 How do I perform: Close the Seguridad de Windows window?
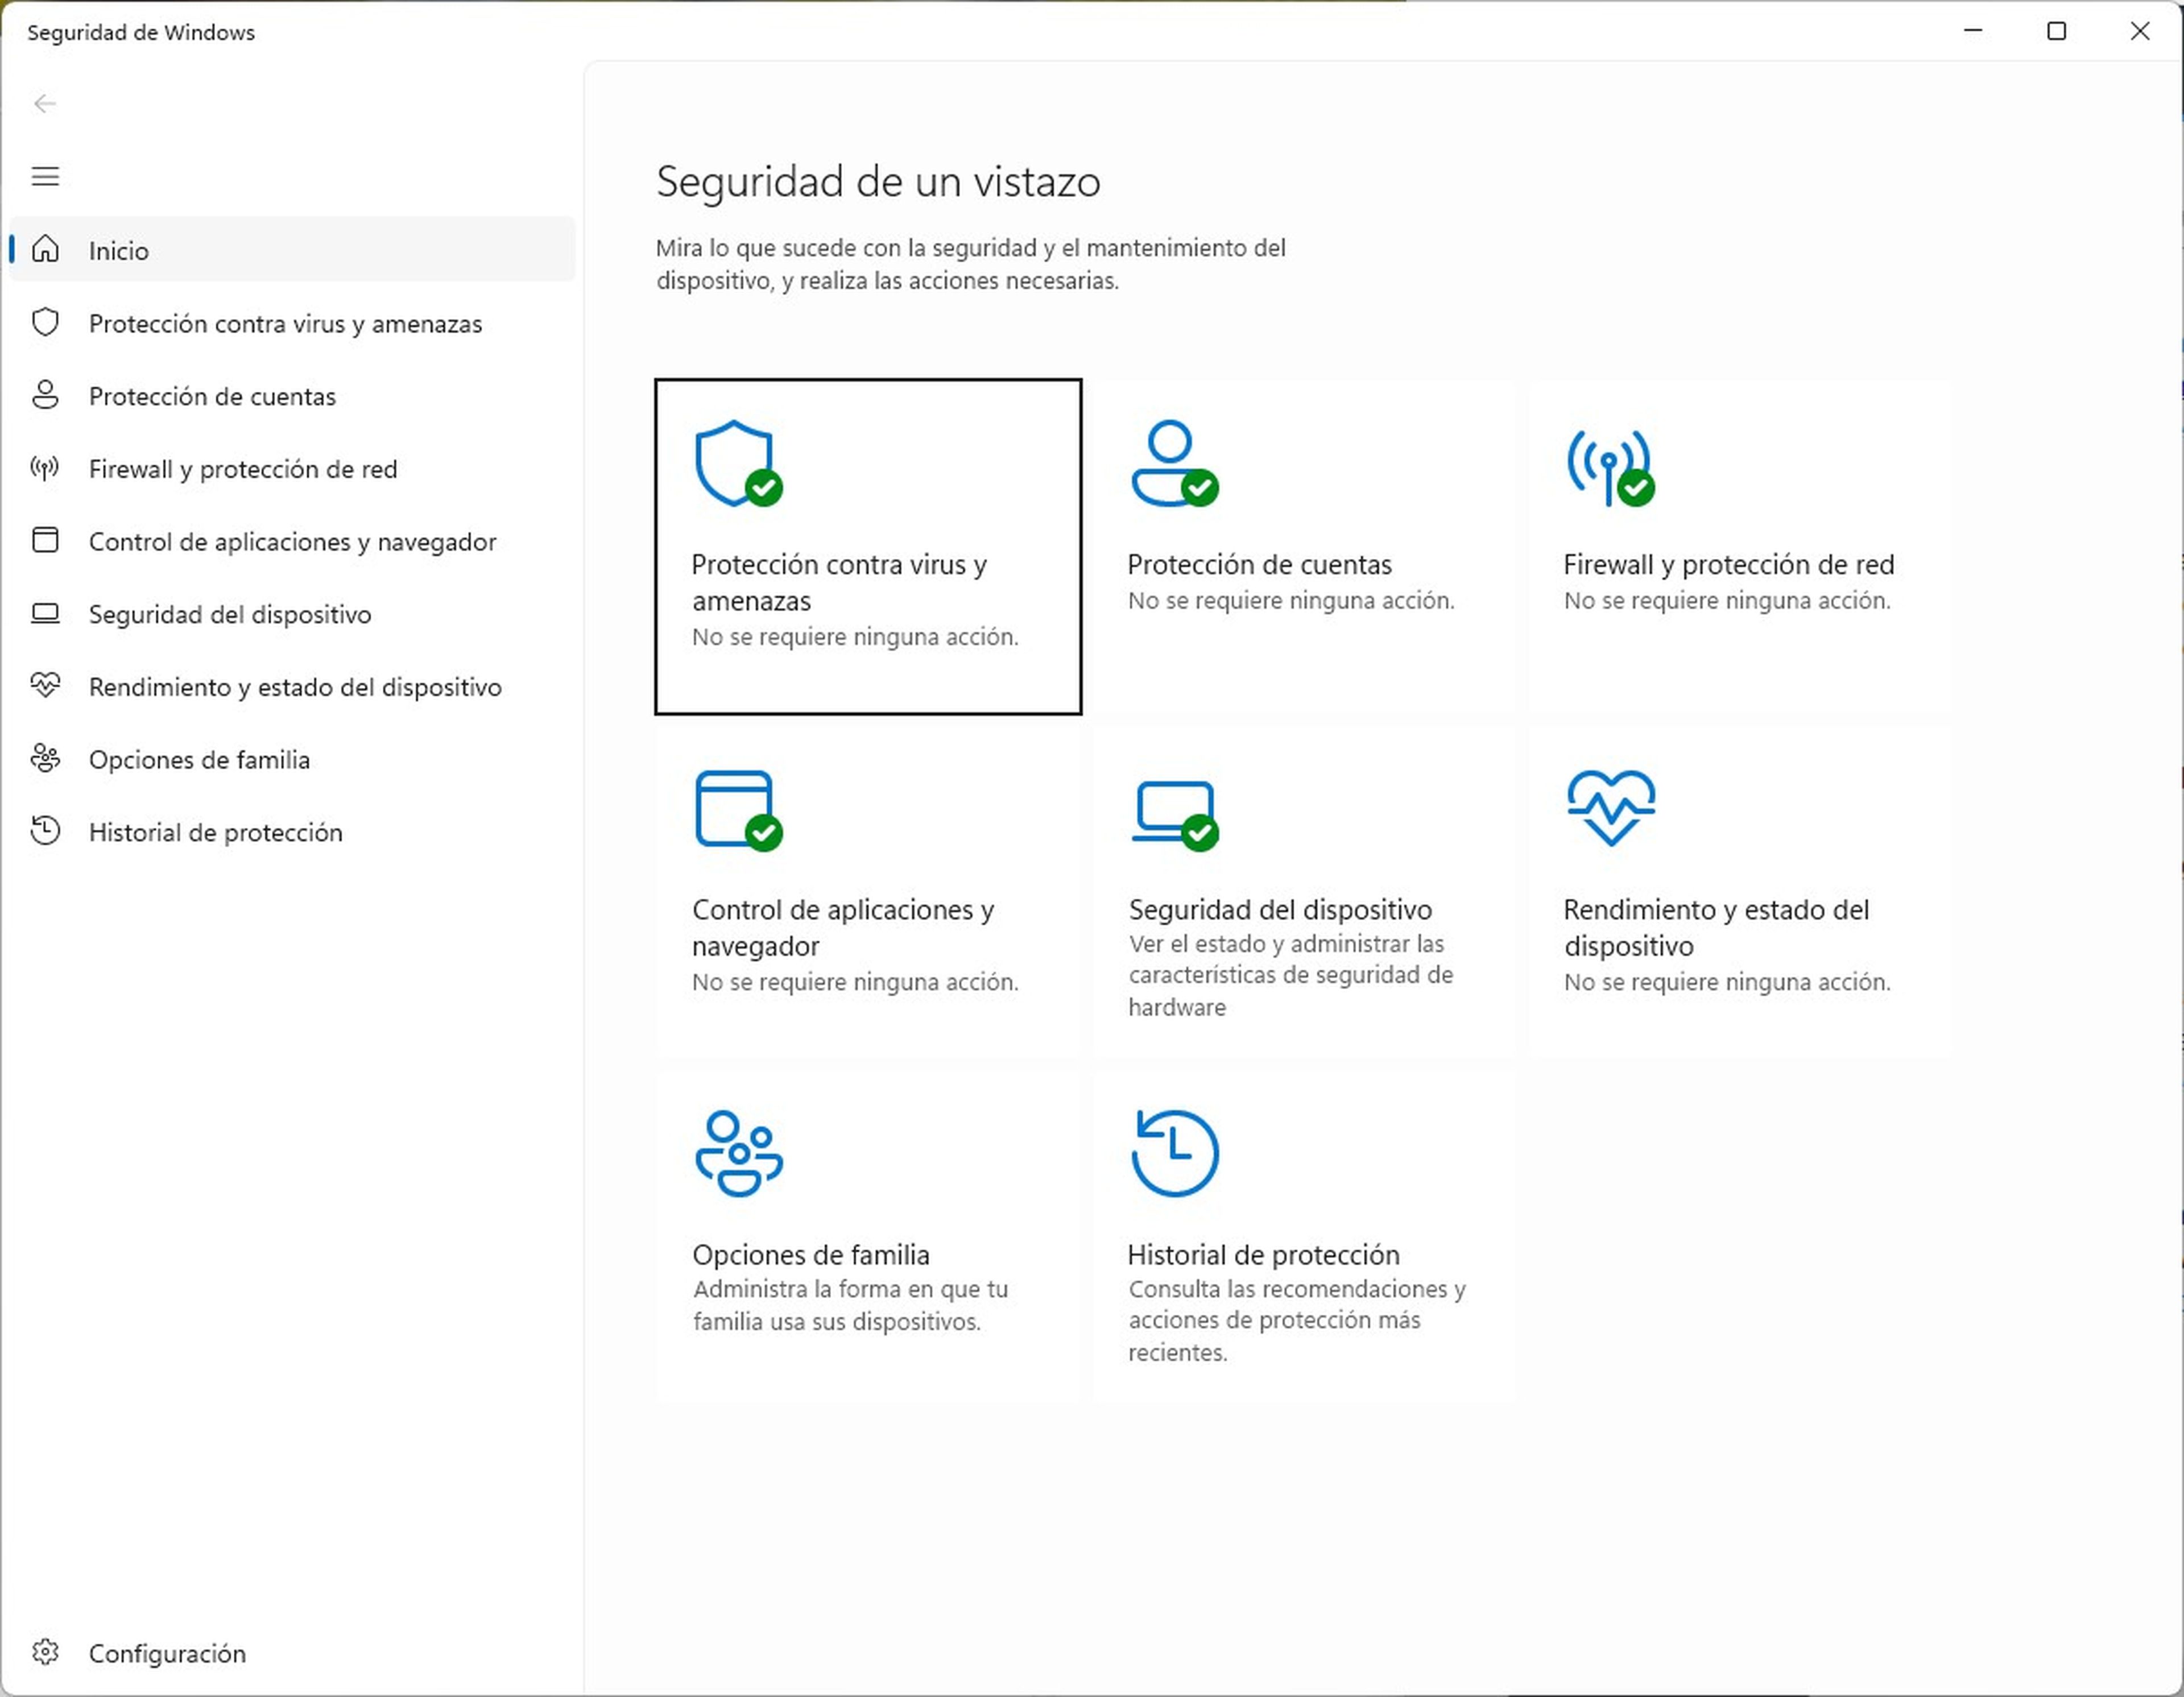coord(2139,31)
